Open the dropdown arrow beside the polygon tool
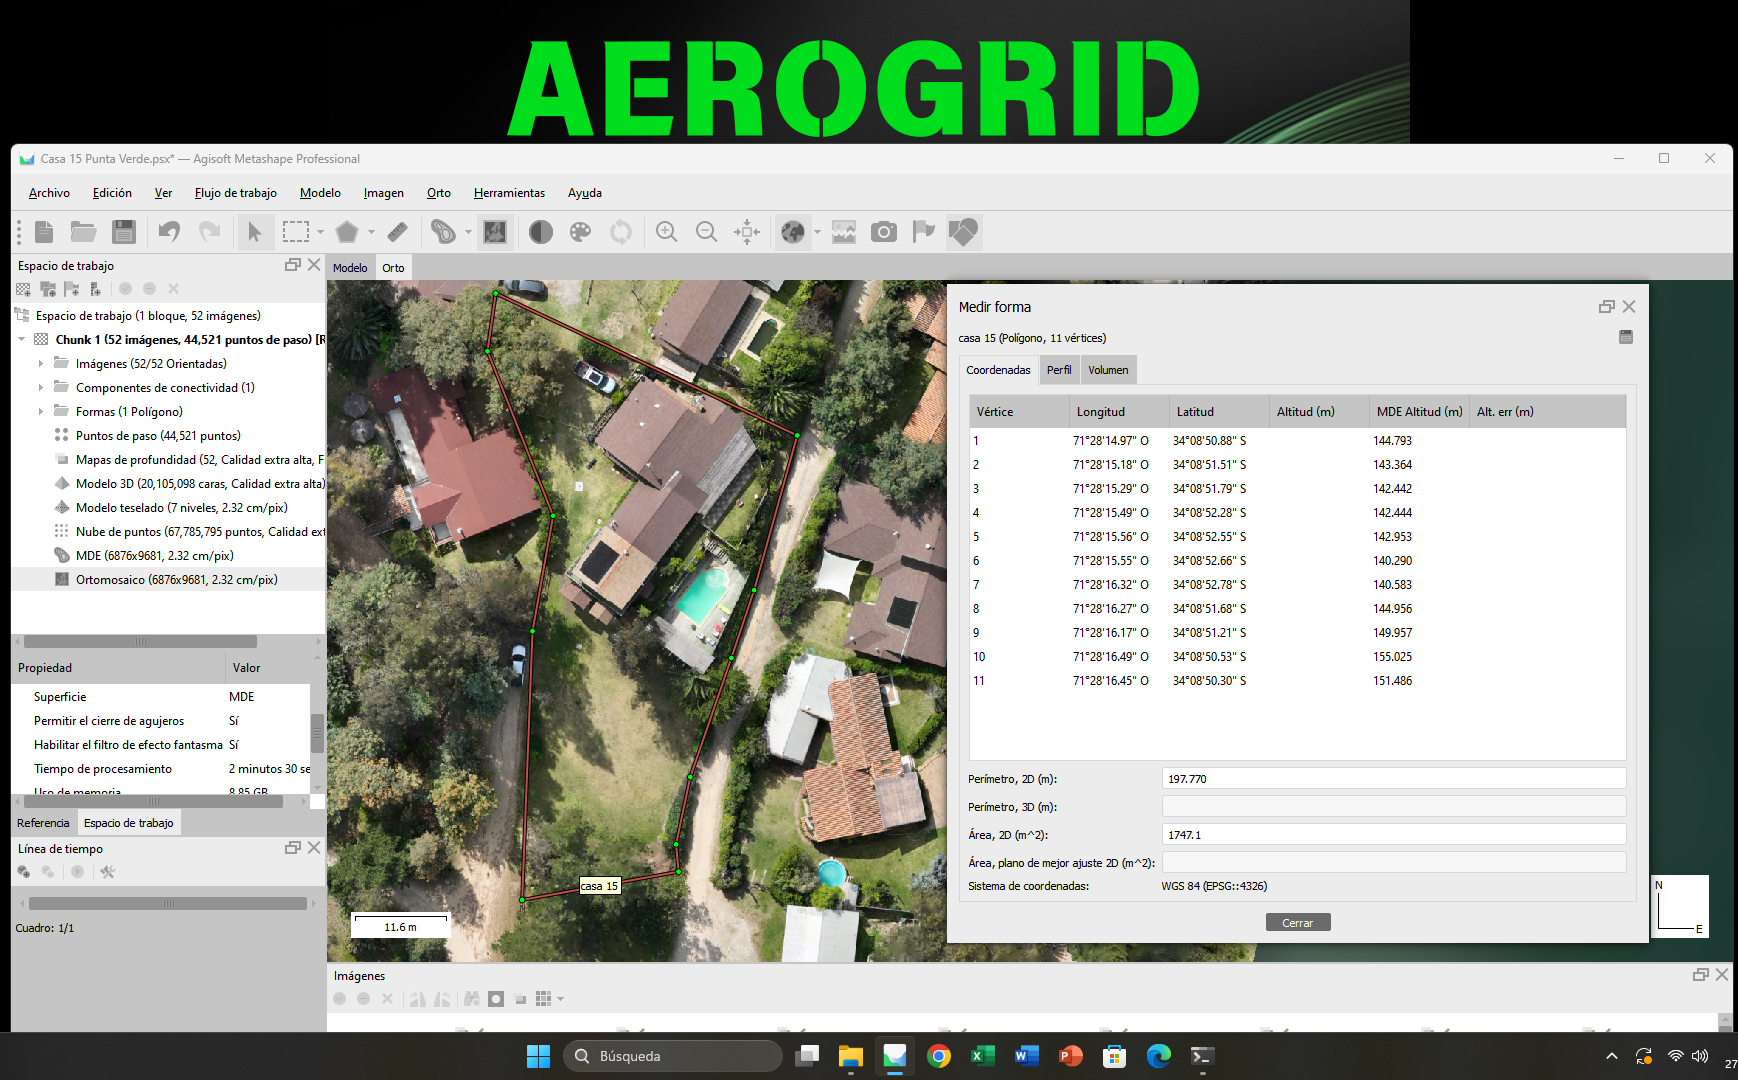 pyautogui.click(x=371, y=232)
